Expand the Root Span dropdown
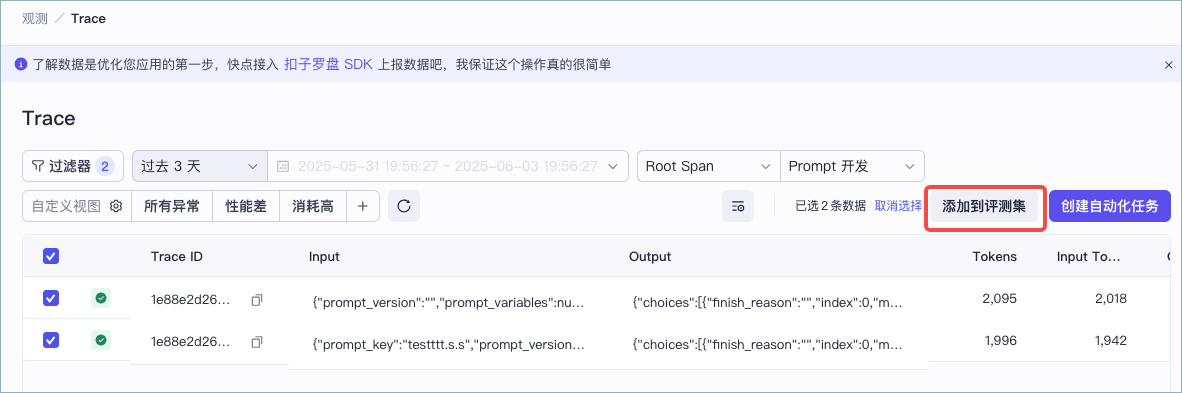The width and height of the screenshot is (1182, 393). [709, 166]
